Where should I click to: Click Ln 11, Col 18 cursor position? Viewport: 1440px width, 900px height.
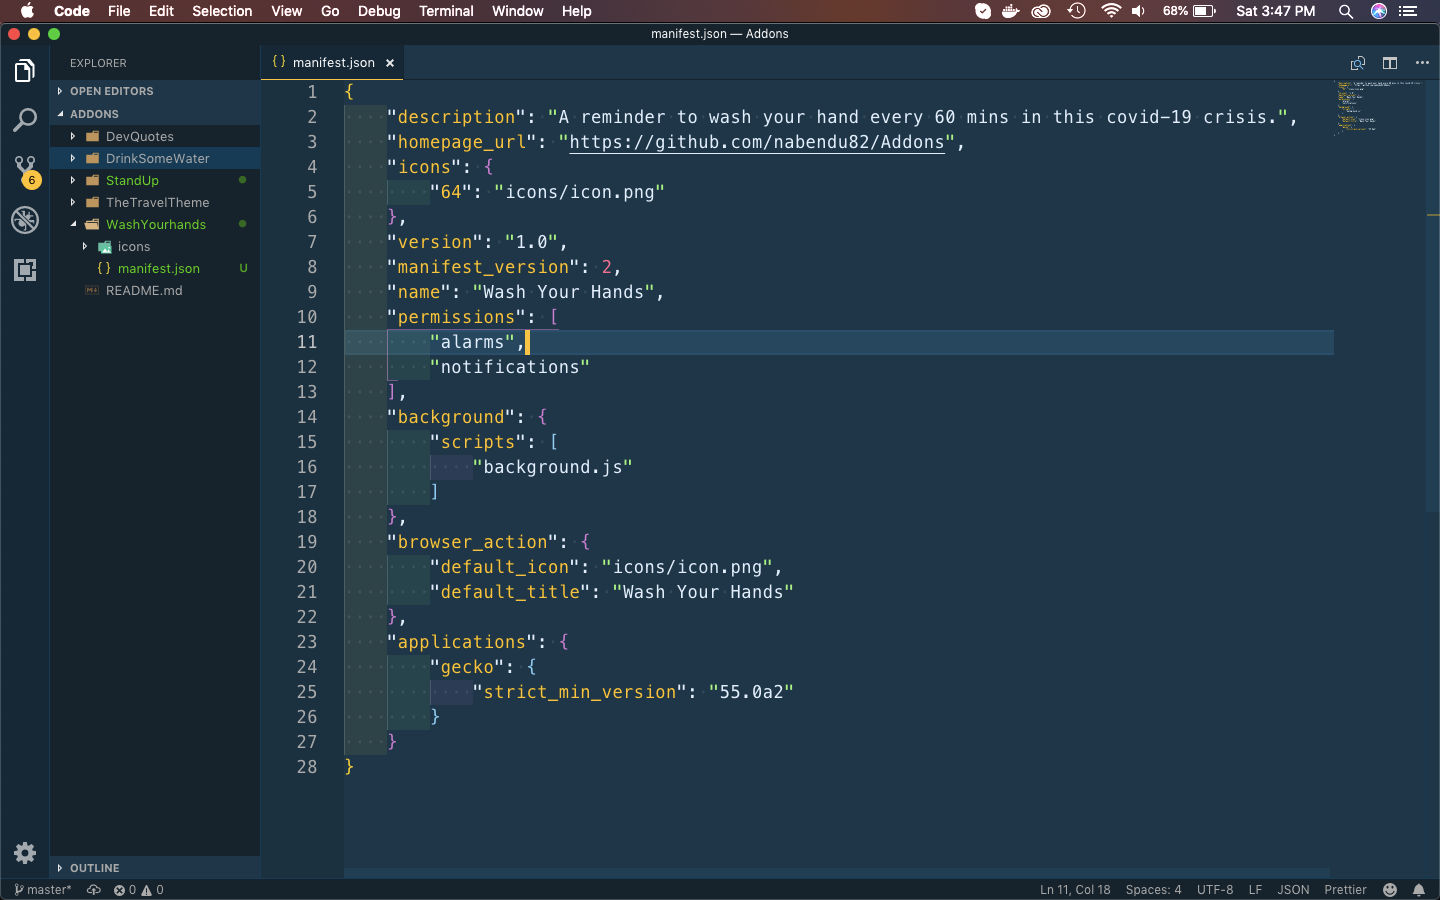click(1075, 890)
